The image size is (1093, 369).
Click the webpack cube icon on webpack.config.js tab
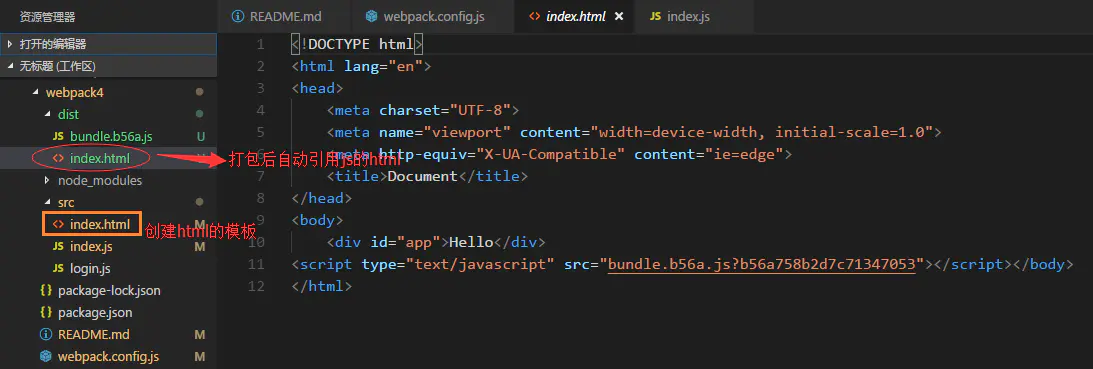coord(372,16)
